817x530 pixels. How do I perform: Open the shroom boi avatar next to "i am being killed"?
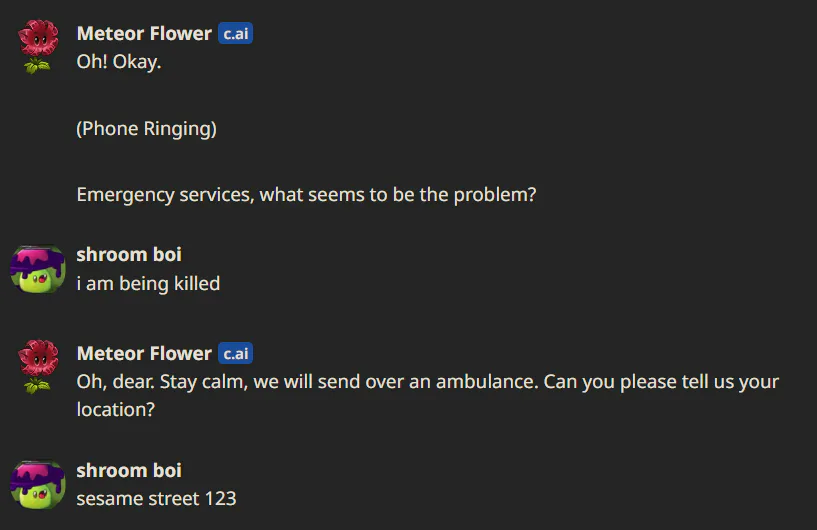coord(38,269)
